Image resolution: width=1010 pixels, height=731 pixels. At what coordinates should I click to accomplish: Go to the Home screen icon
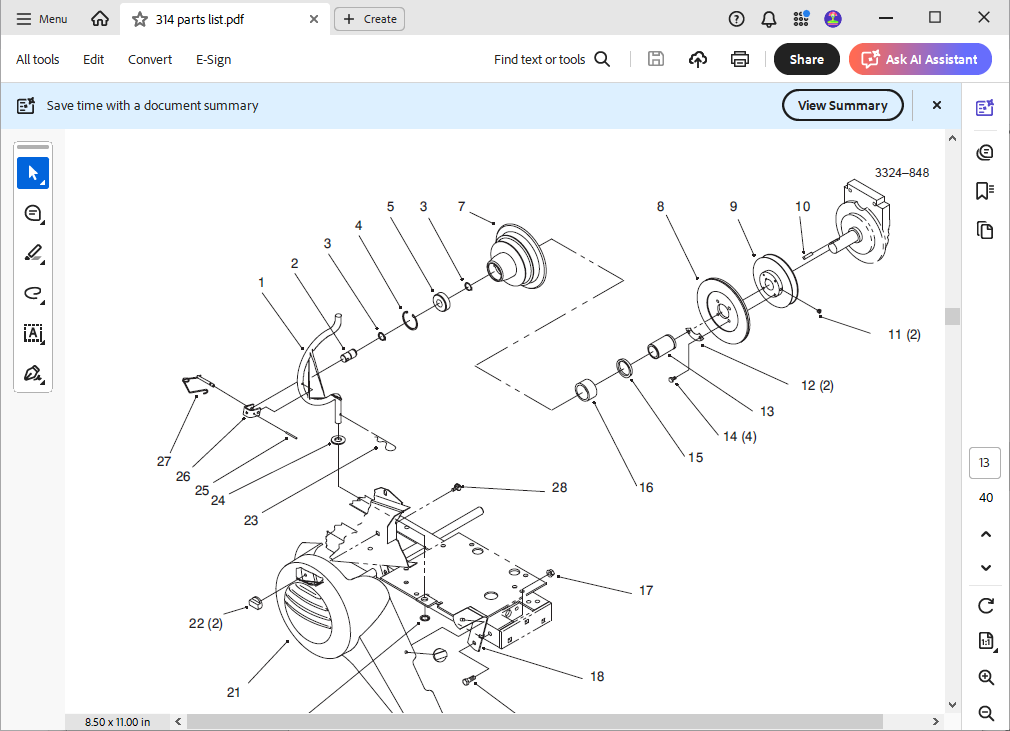[100, 19]
